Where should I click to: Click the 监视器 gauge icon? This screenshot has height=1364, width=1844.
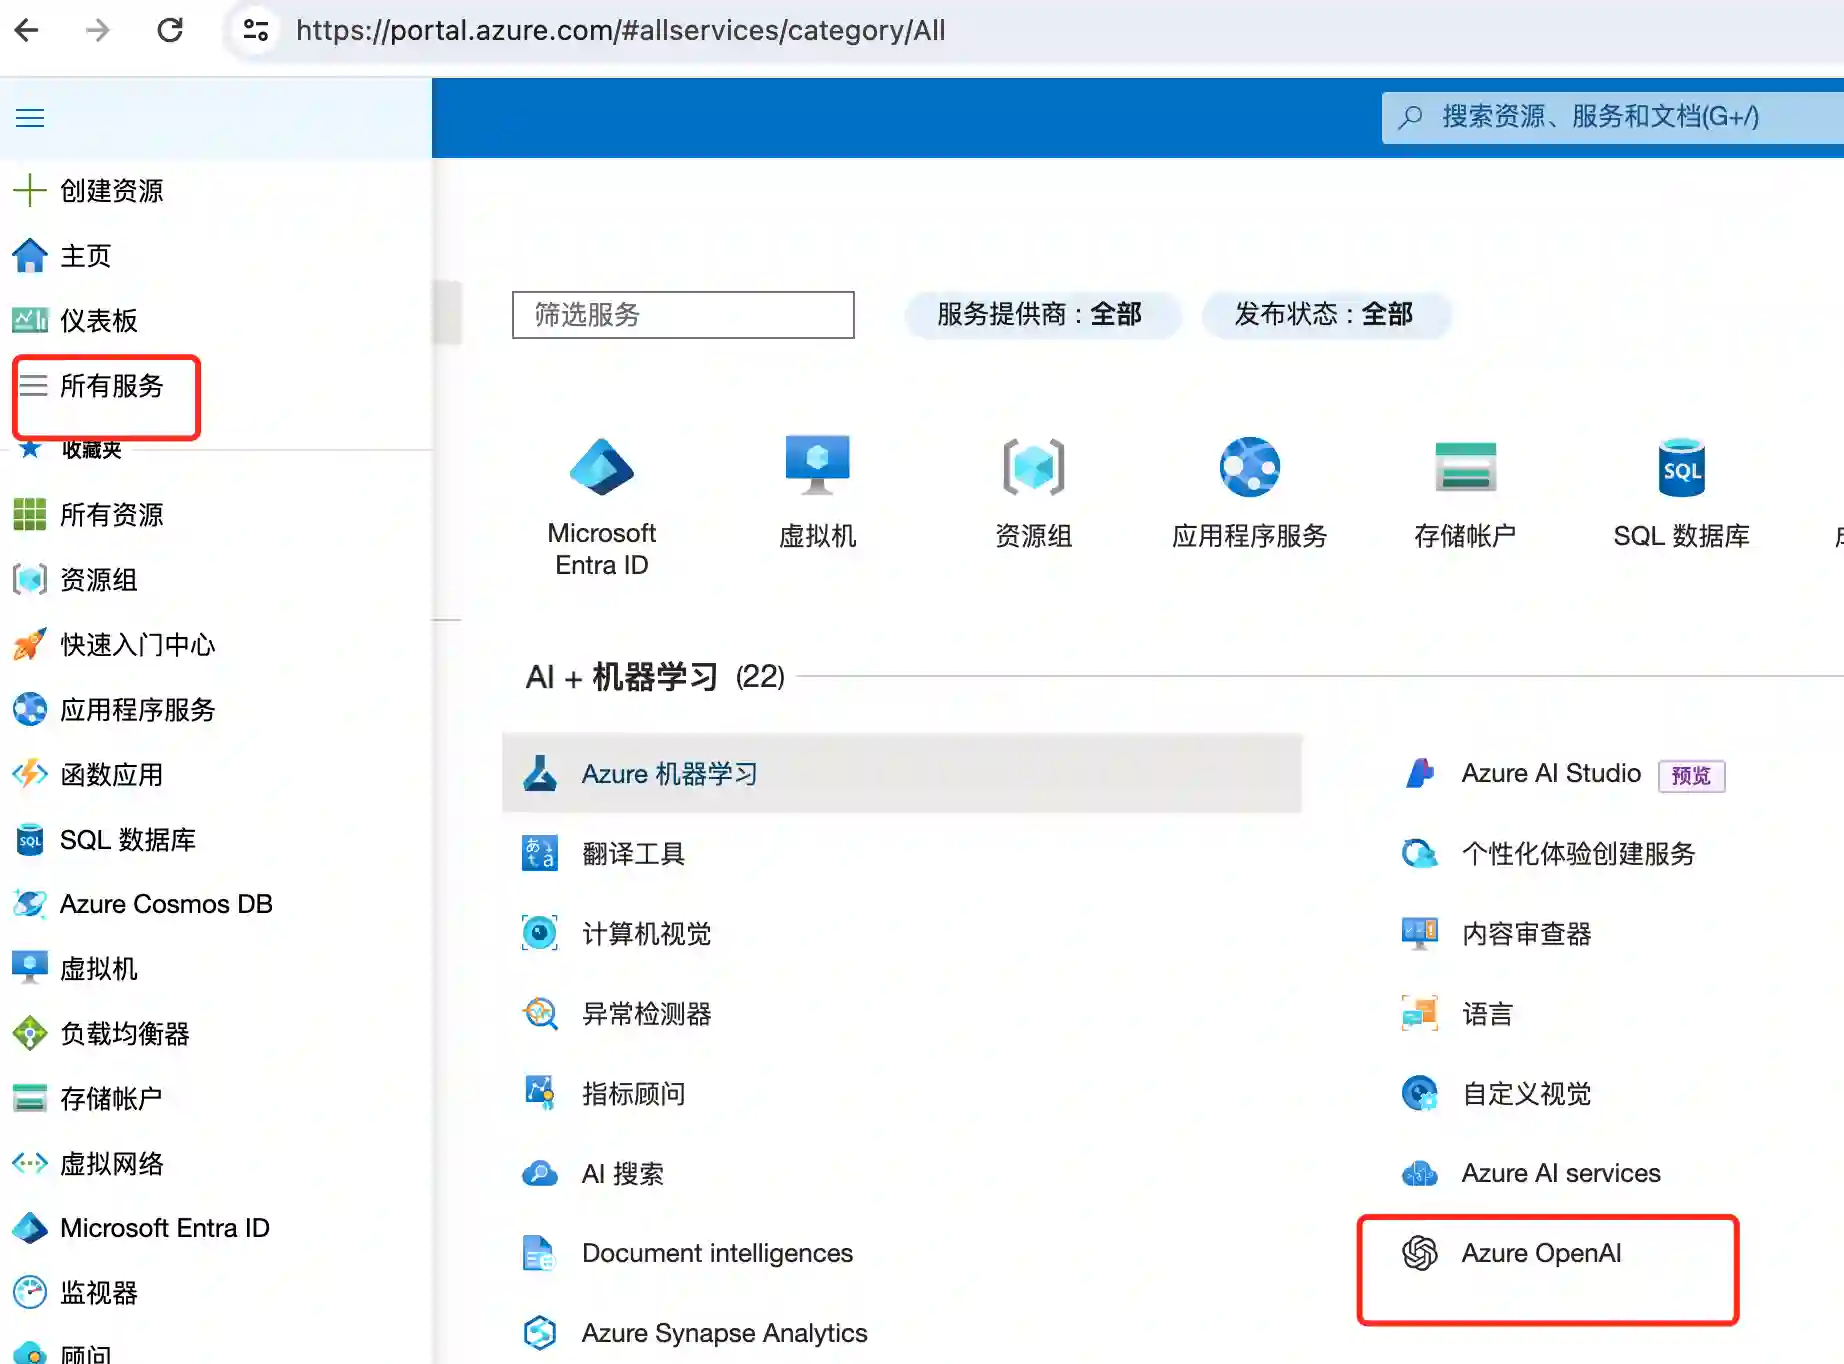[30, 1292]
